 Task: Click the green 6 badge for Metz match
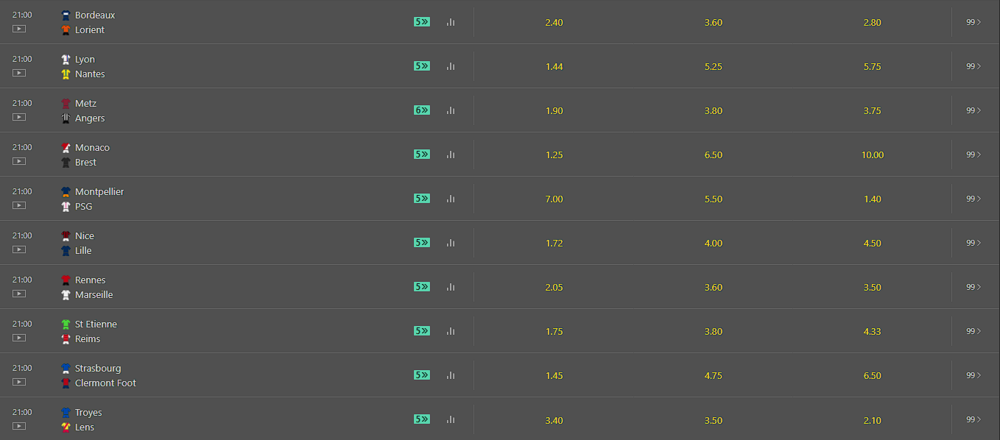[422, 110]
